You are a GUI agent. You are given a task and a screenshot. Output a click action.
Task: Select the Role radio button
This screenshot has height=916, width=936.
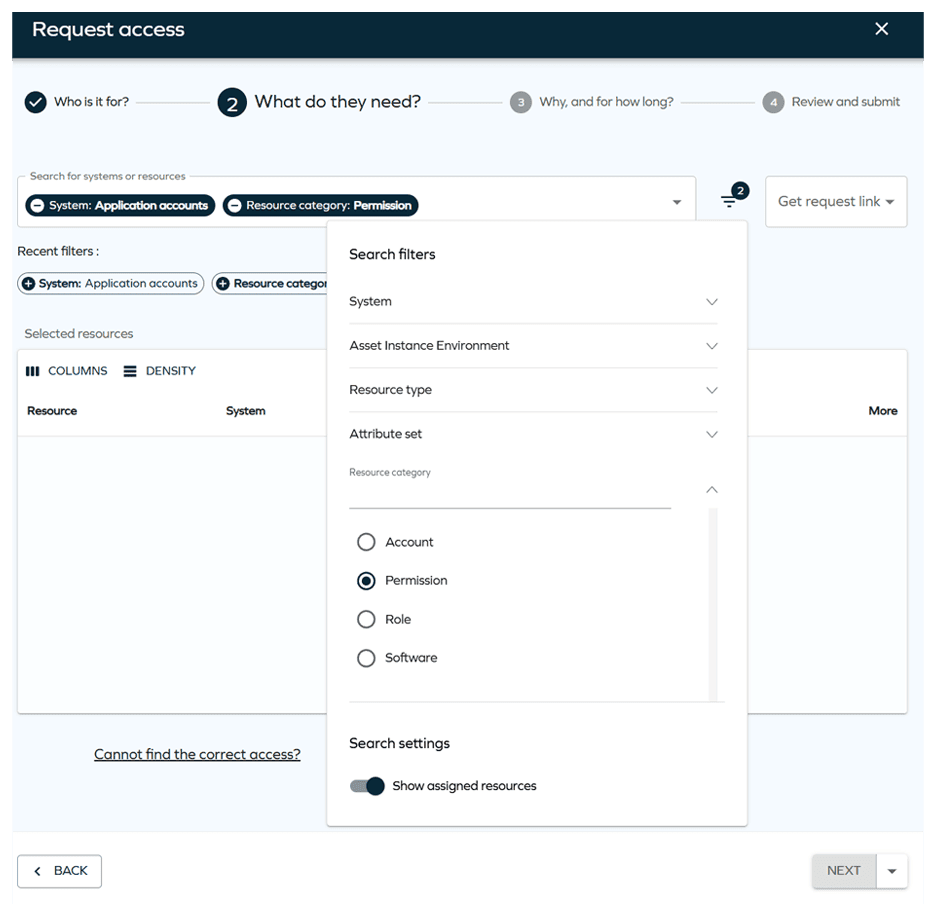(x=366, y=620)
